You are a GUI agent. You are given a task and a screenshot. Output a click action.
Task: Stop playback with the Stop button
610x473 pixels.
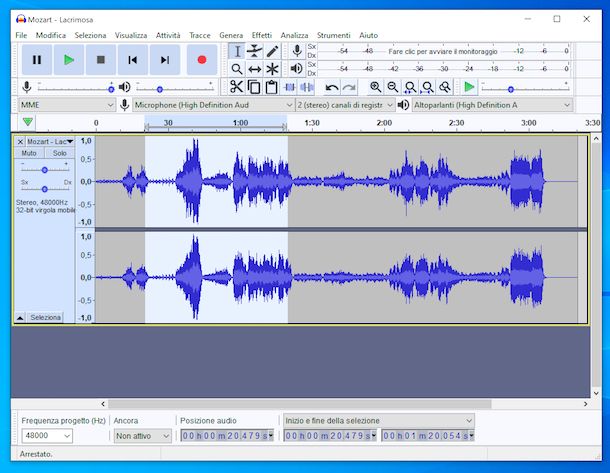point(101,60)
